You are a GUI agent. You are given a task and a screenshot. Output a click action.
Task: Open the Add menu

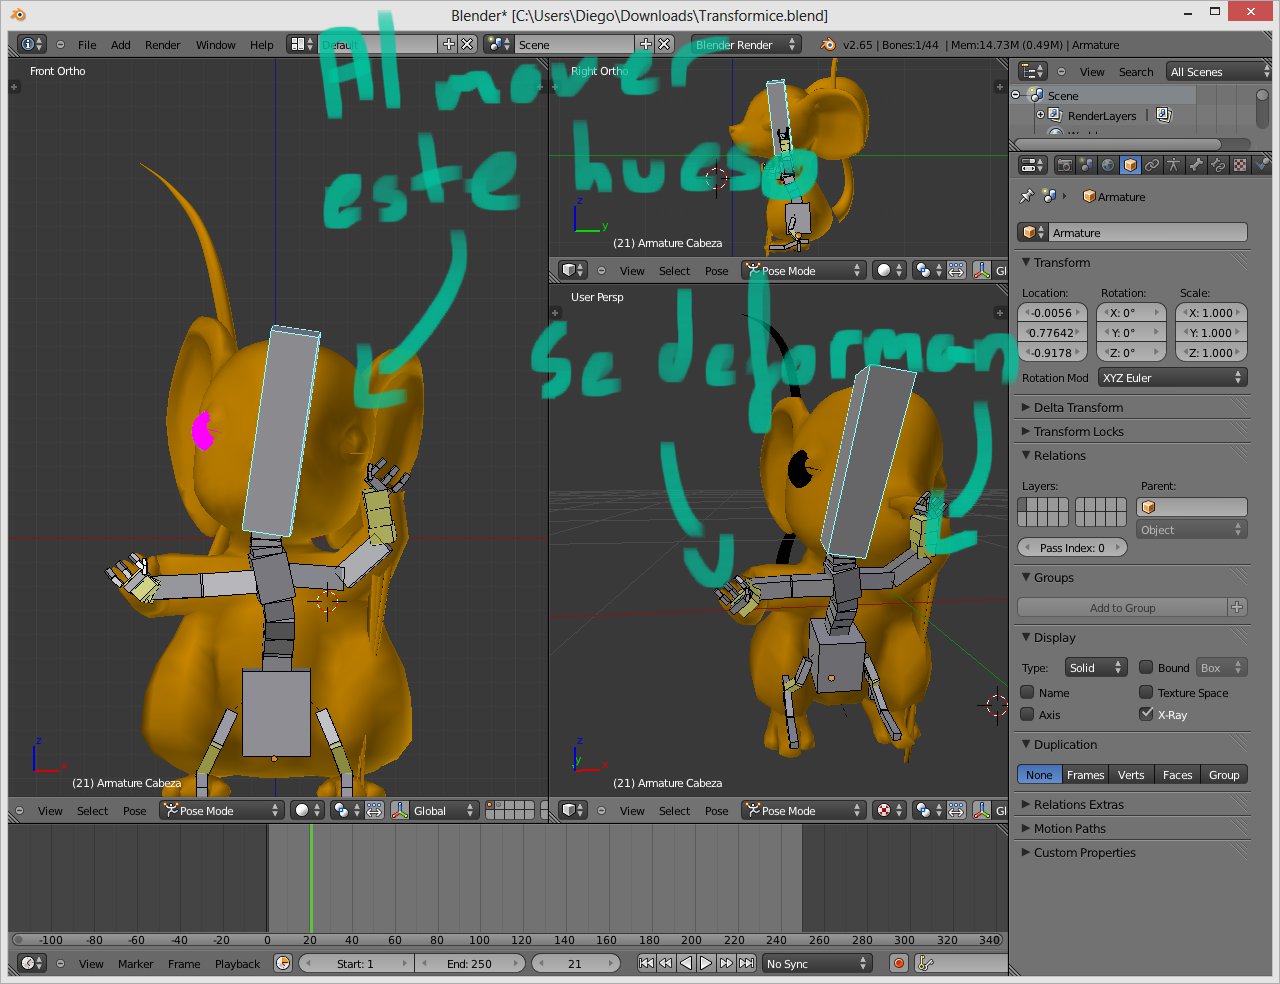(x=120, y=44)
